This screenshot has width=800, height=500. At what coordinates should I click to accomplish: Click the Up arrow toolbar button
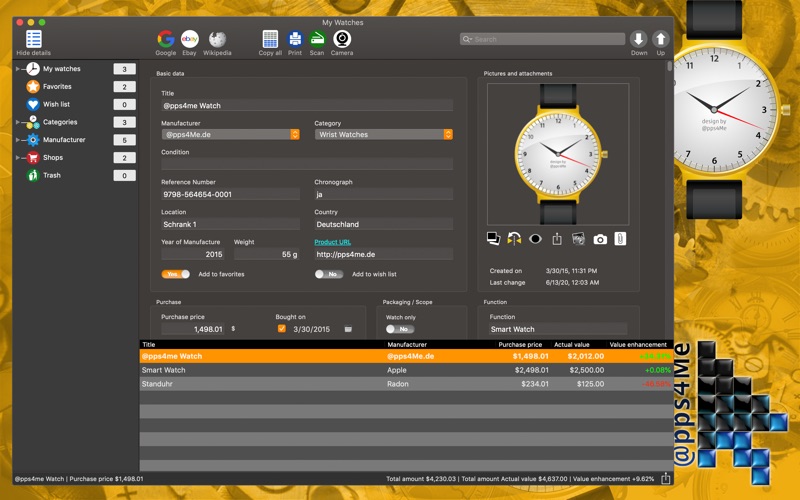tap(661, 39)
